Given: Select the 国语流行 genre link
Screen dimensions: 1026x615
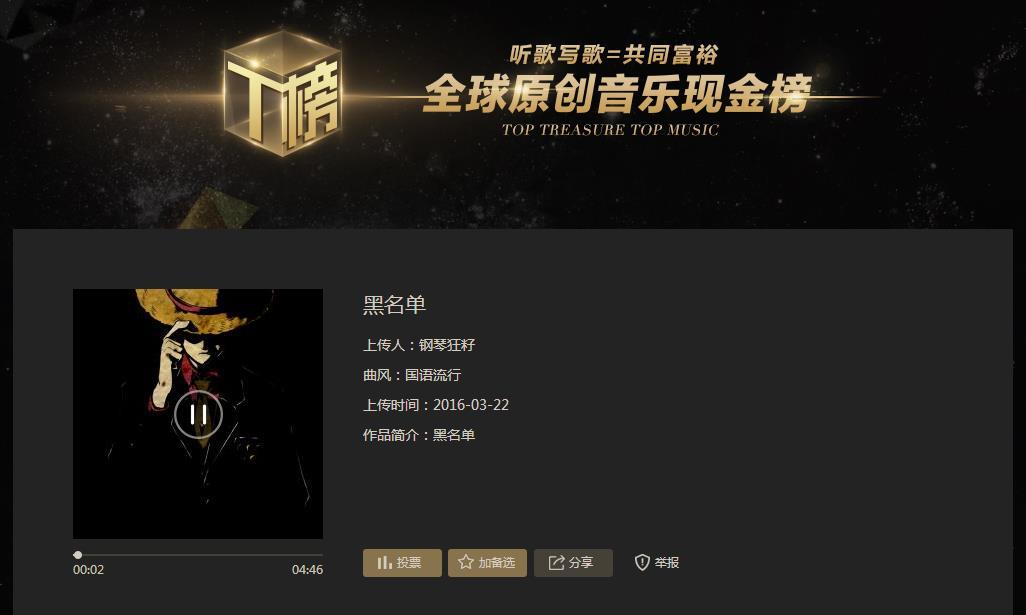Looking at the screenshot, I should tap(433, 375).
